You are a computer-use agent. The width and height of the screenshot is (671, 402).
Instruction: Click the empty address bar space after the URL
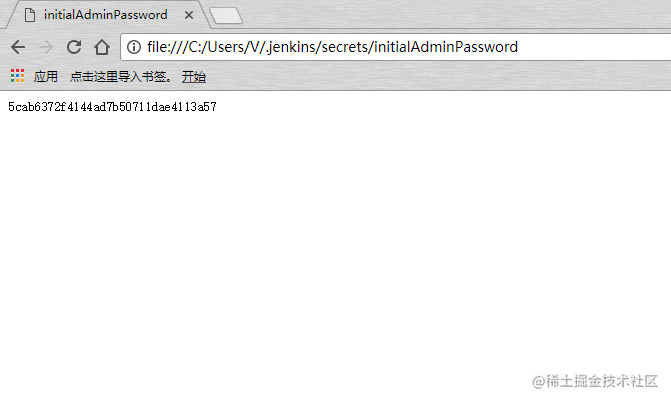click(595, 47)
